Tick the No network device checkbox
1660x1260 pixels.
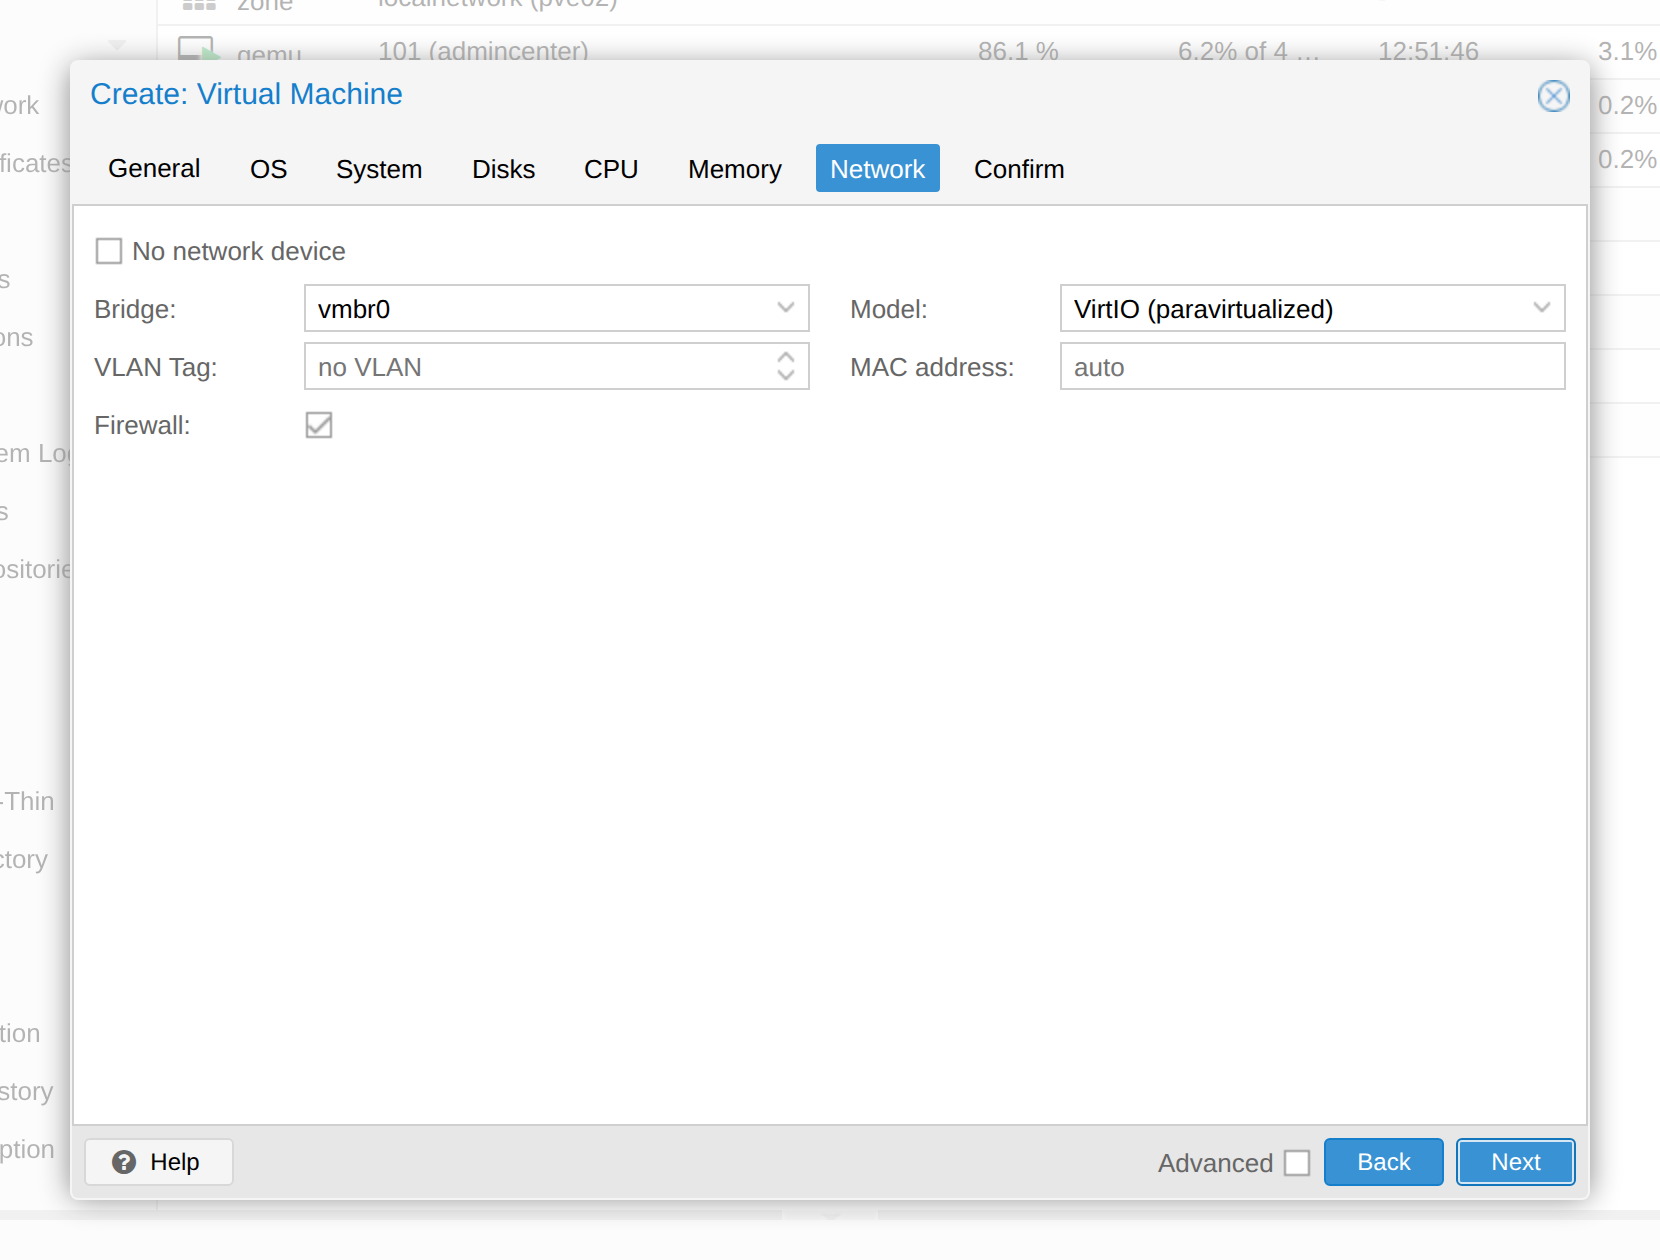(x=109, y=250)
